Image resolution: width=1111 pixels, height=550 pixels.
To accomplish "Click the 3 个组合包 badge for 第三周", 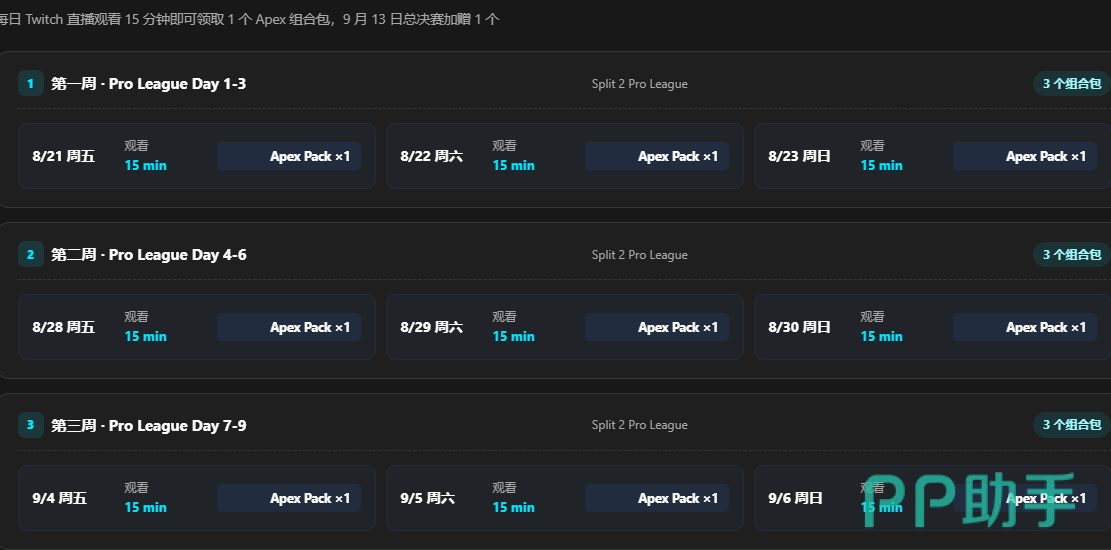I will click(1071, 425).
